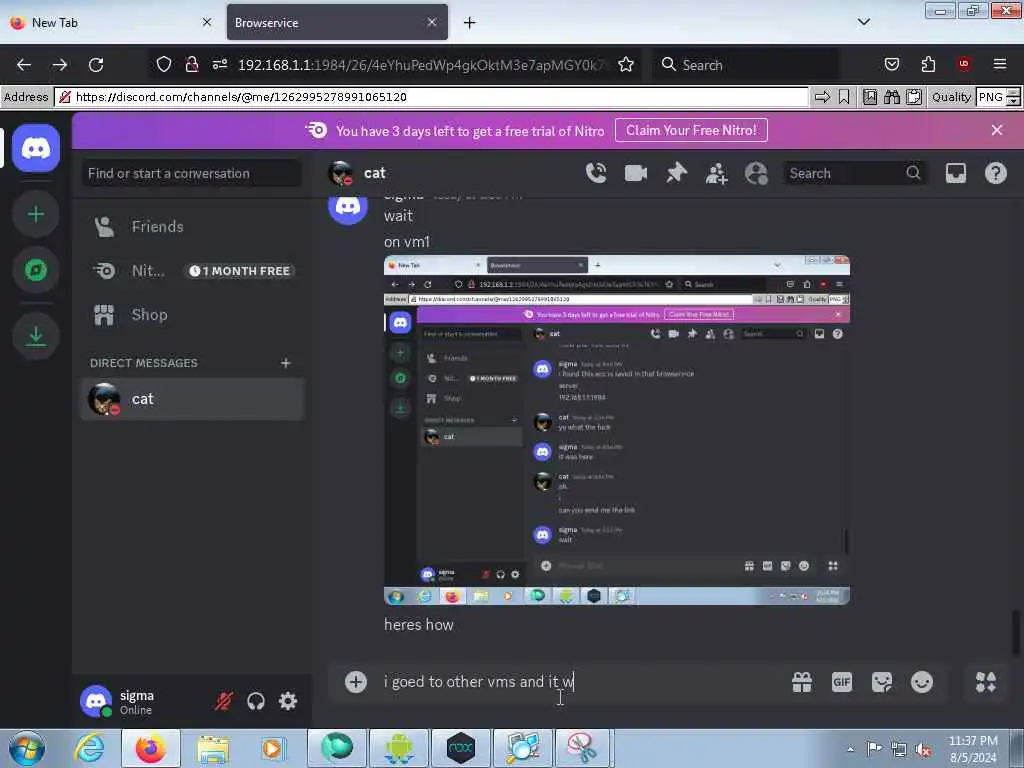Download Discord apps icon
The width and height of the screenshot is (1024, 768).
click(x=36, y=336)
